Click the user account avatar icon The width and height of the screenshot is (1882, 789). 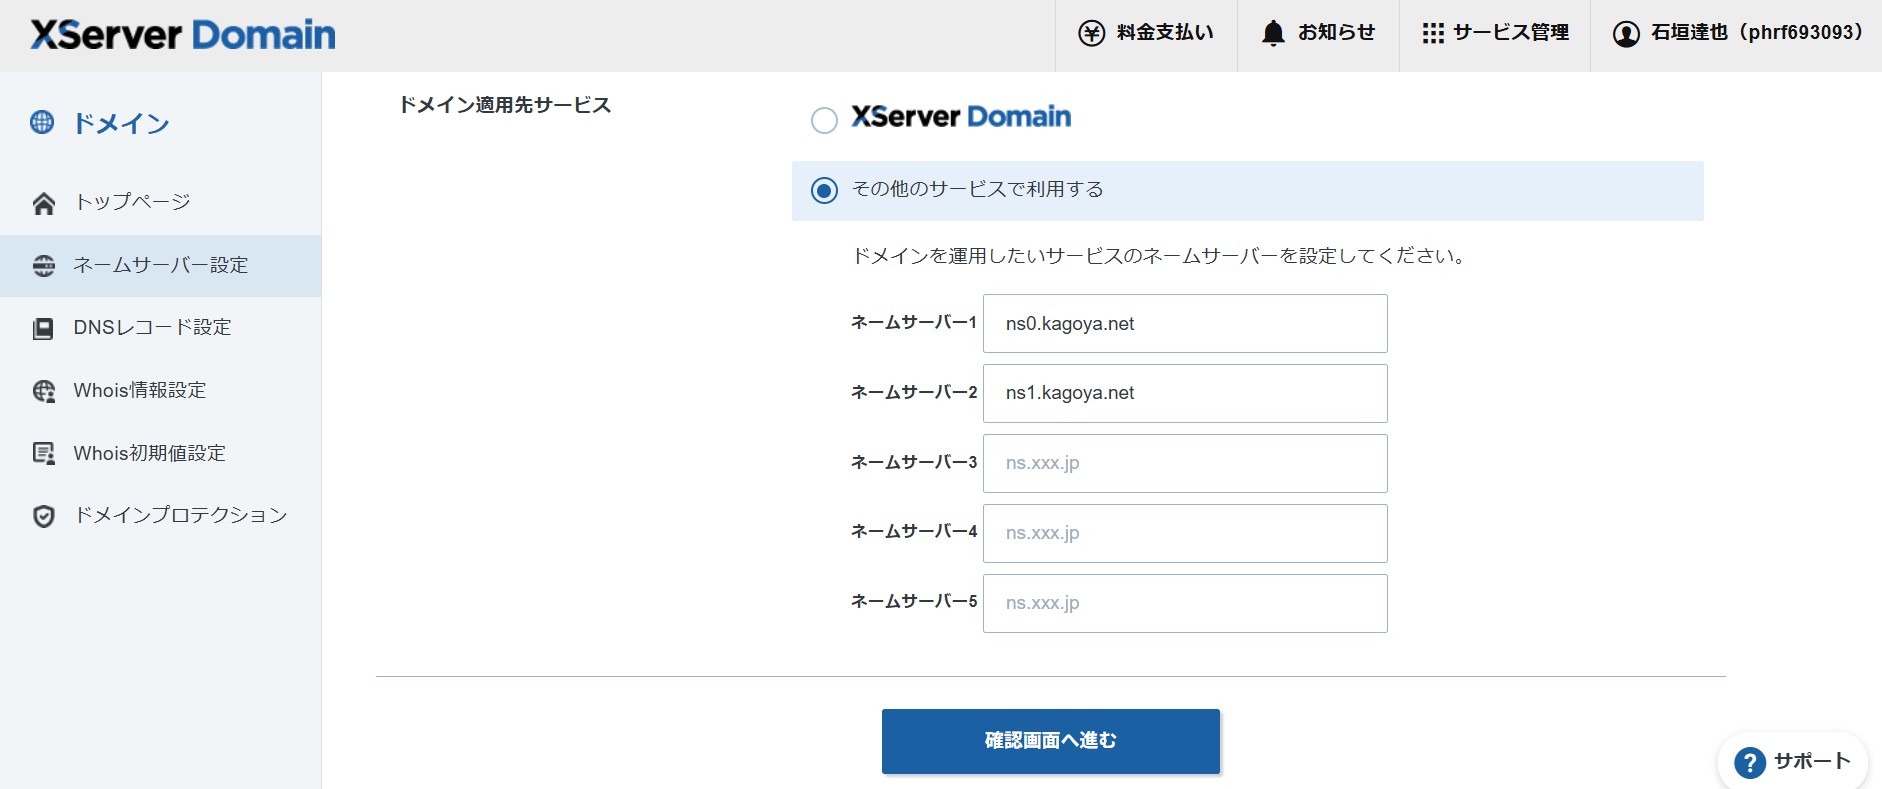coord(1626,34)
